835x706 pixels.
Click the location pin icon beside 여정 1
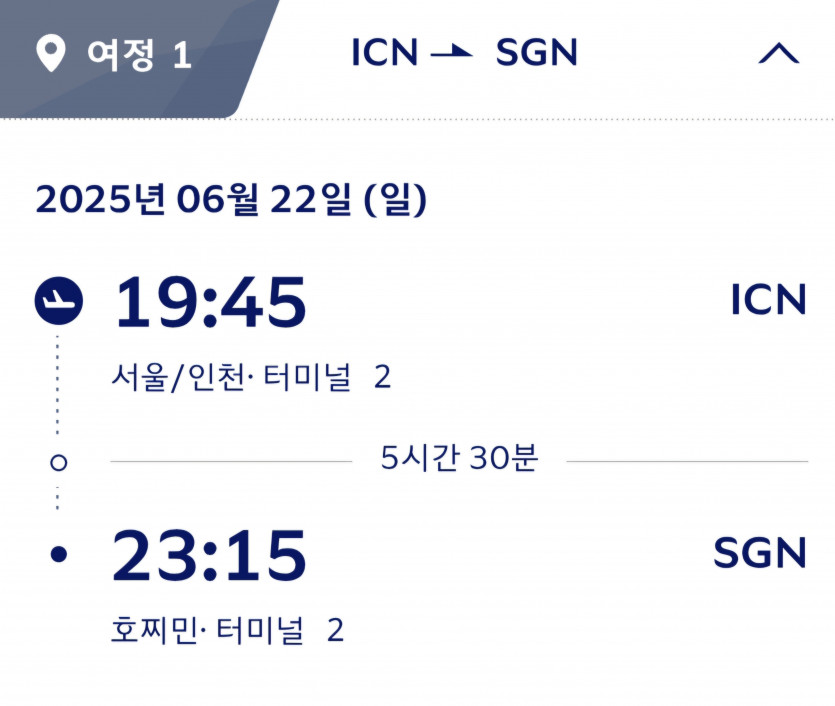point(49,54)
